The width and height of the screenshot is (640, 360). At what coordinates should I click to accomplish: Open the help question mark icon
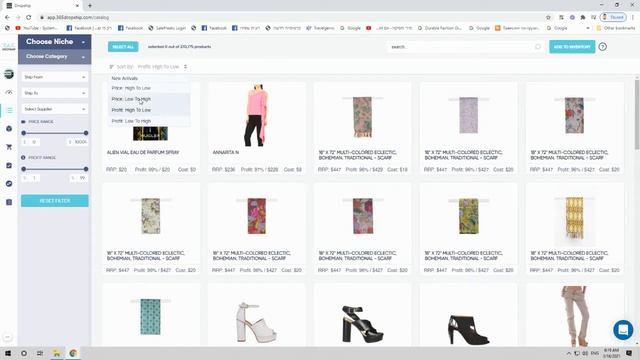[x=602, y=47]
